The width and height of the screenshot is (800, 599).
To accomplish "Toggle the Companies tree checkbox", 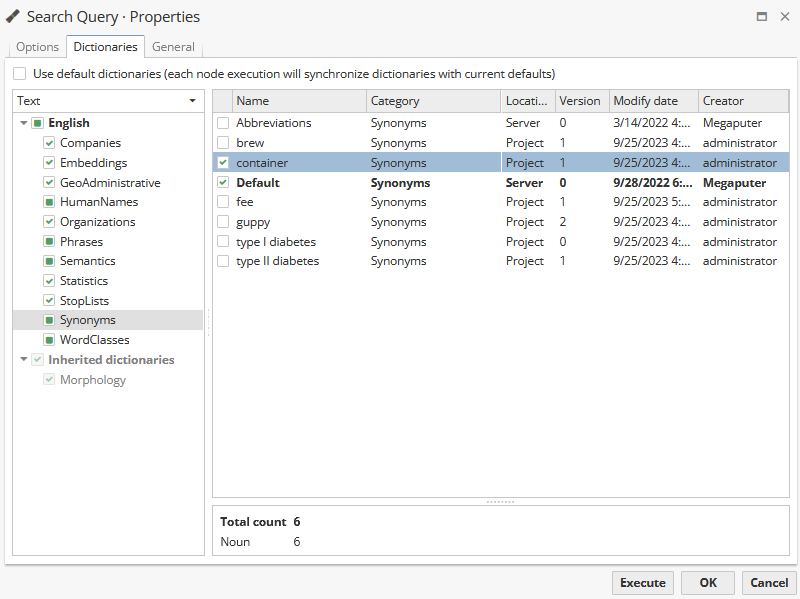I will tap(49, 143).
